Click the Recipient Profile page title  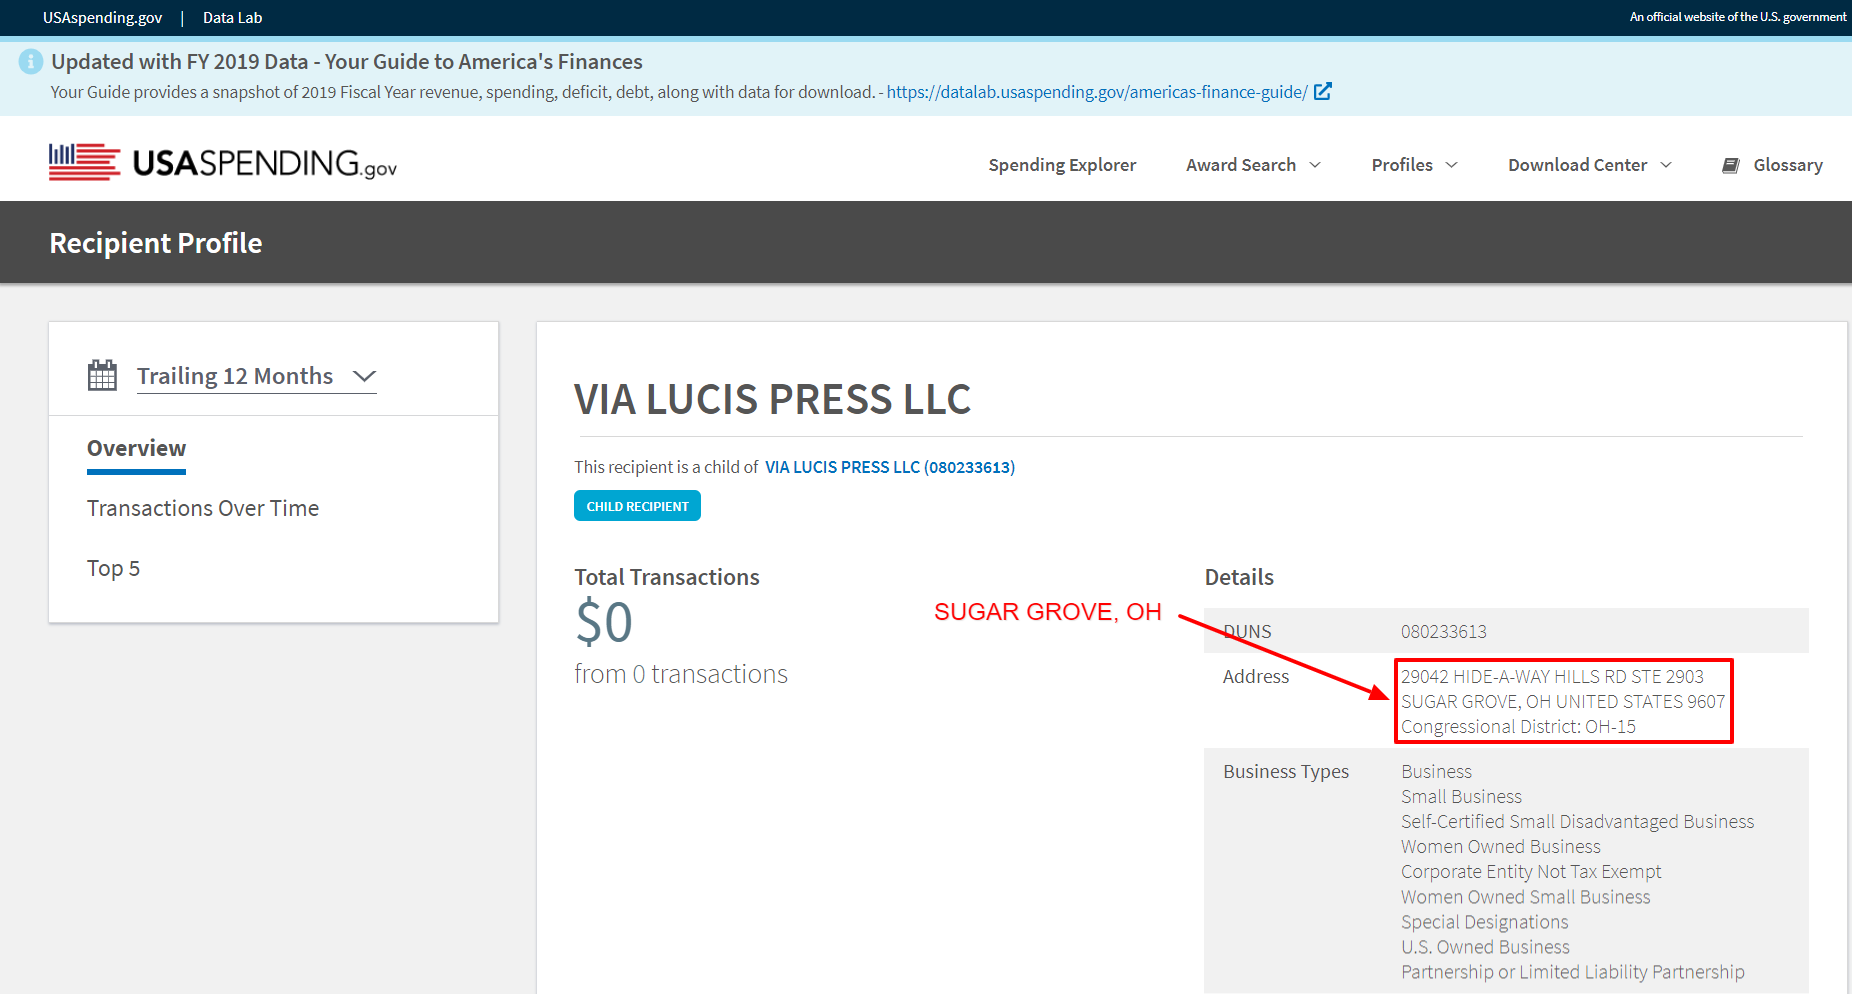156,243
